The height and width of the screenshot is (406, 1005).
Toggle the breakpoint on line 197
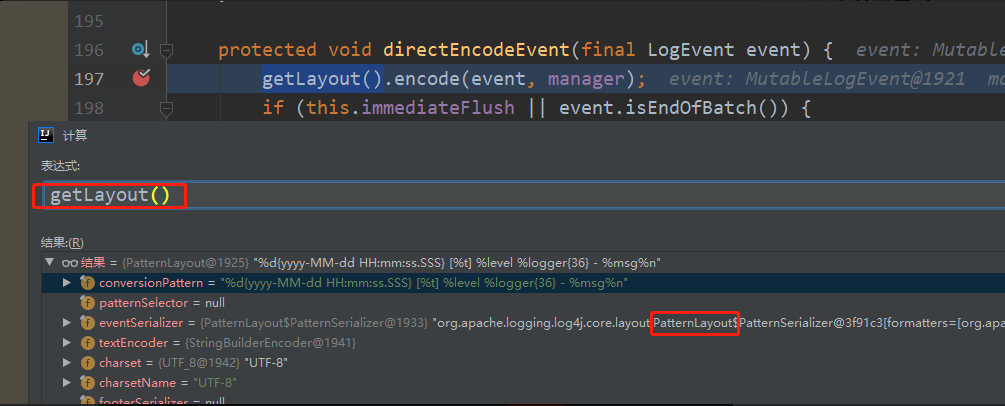pos(141,78)
